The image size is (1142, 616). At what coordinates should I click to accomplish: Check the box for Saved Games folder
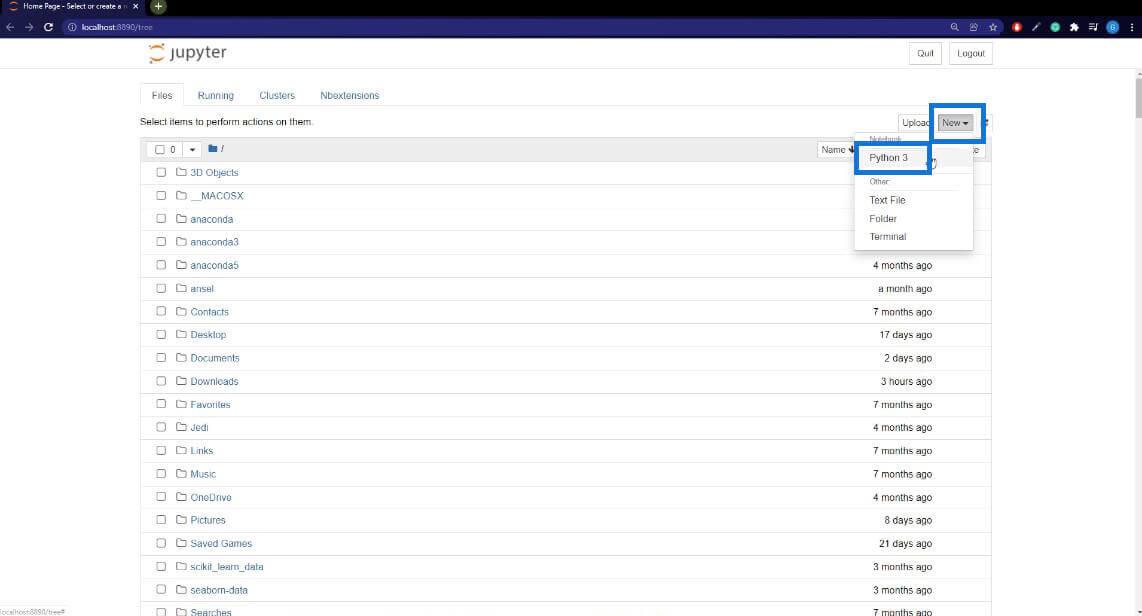point(161,543)
